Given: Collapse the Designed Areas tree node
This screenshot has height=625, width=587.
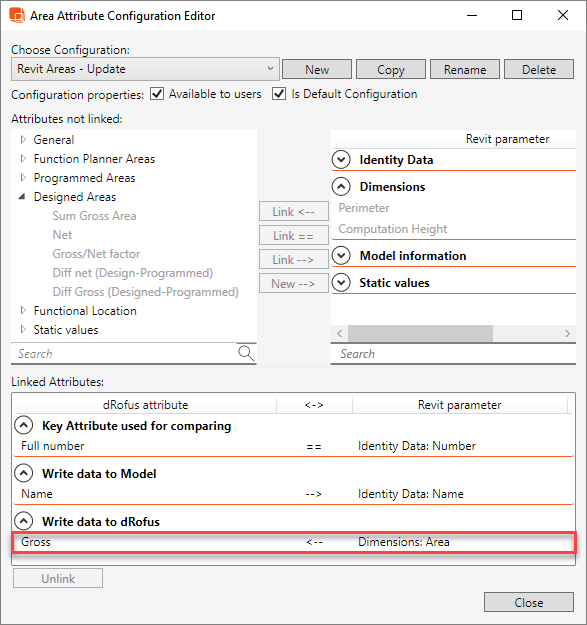Looking at the screenshot, I should [x=23, y=197].
